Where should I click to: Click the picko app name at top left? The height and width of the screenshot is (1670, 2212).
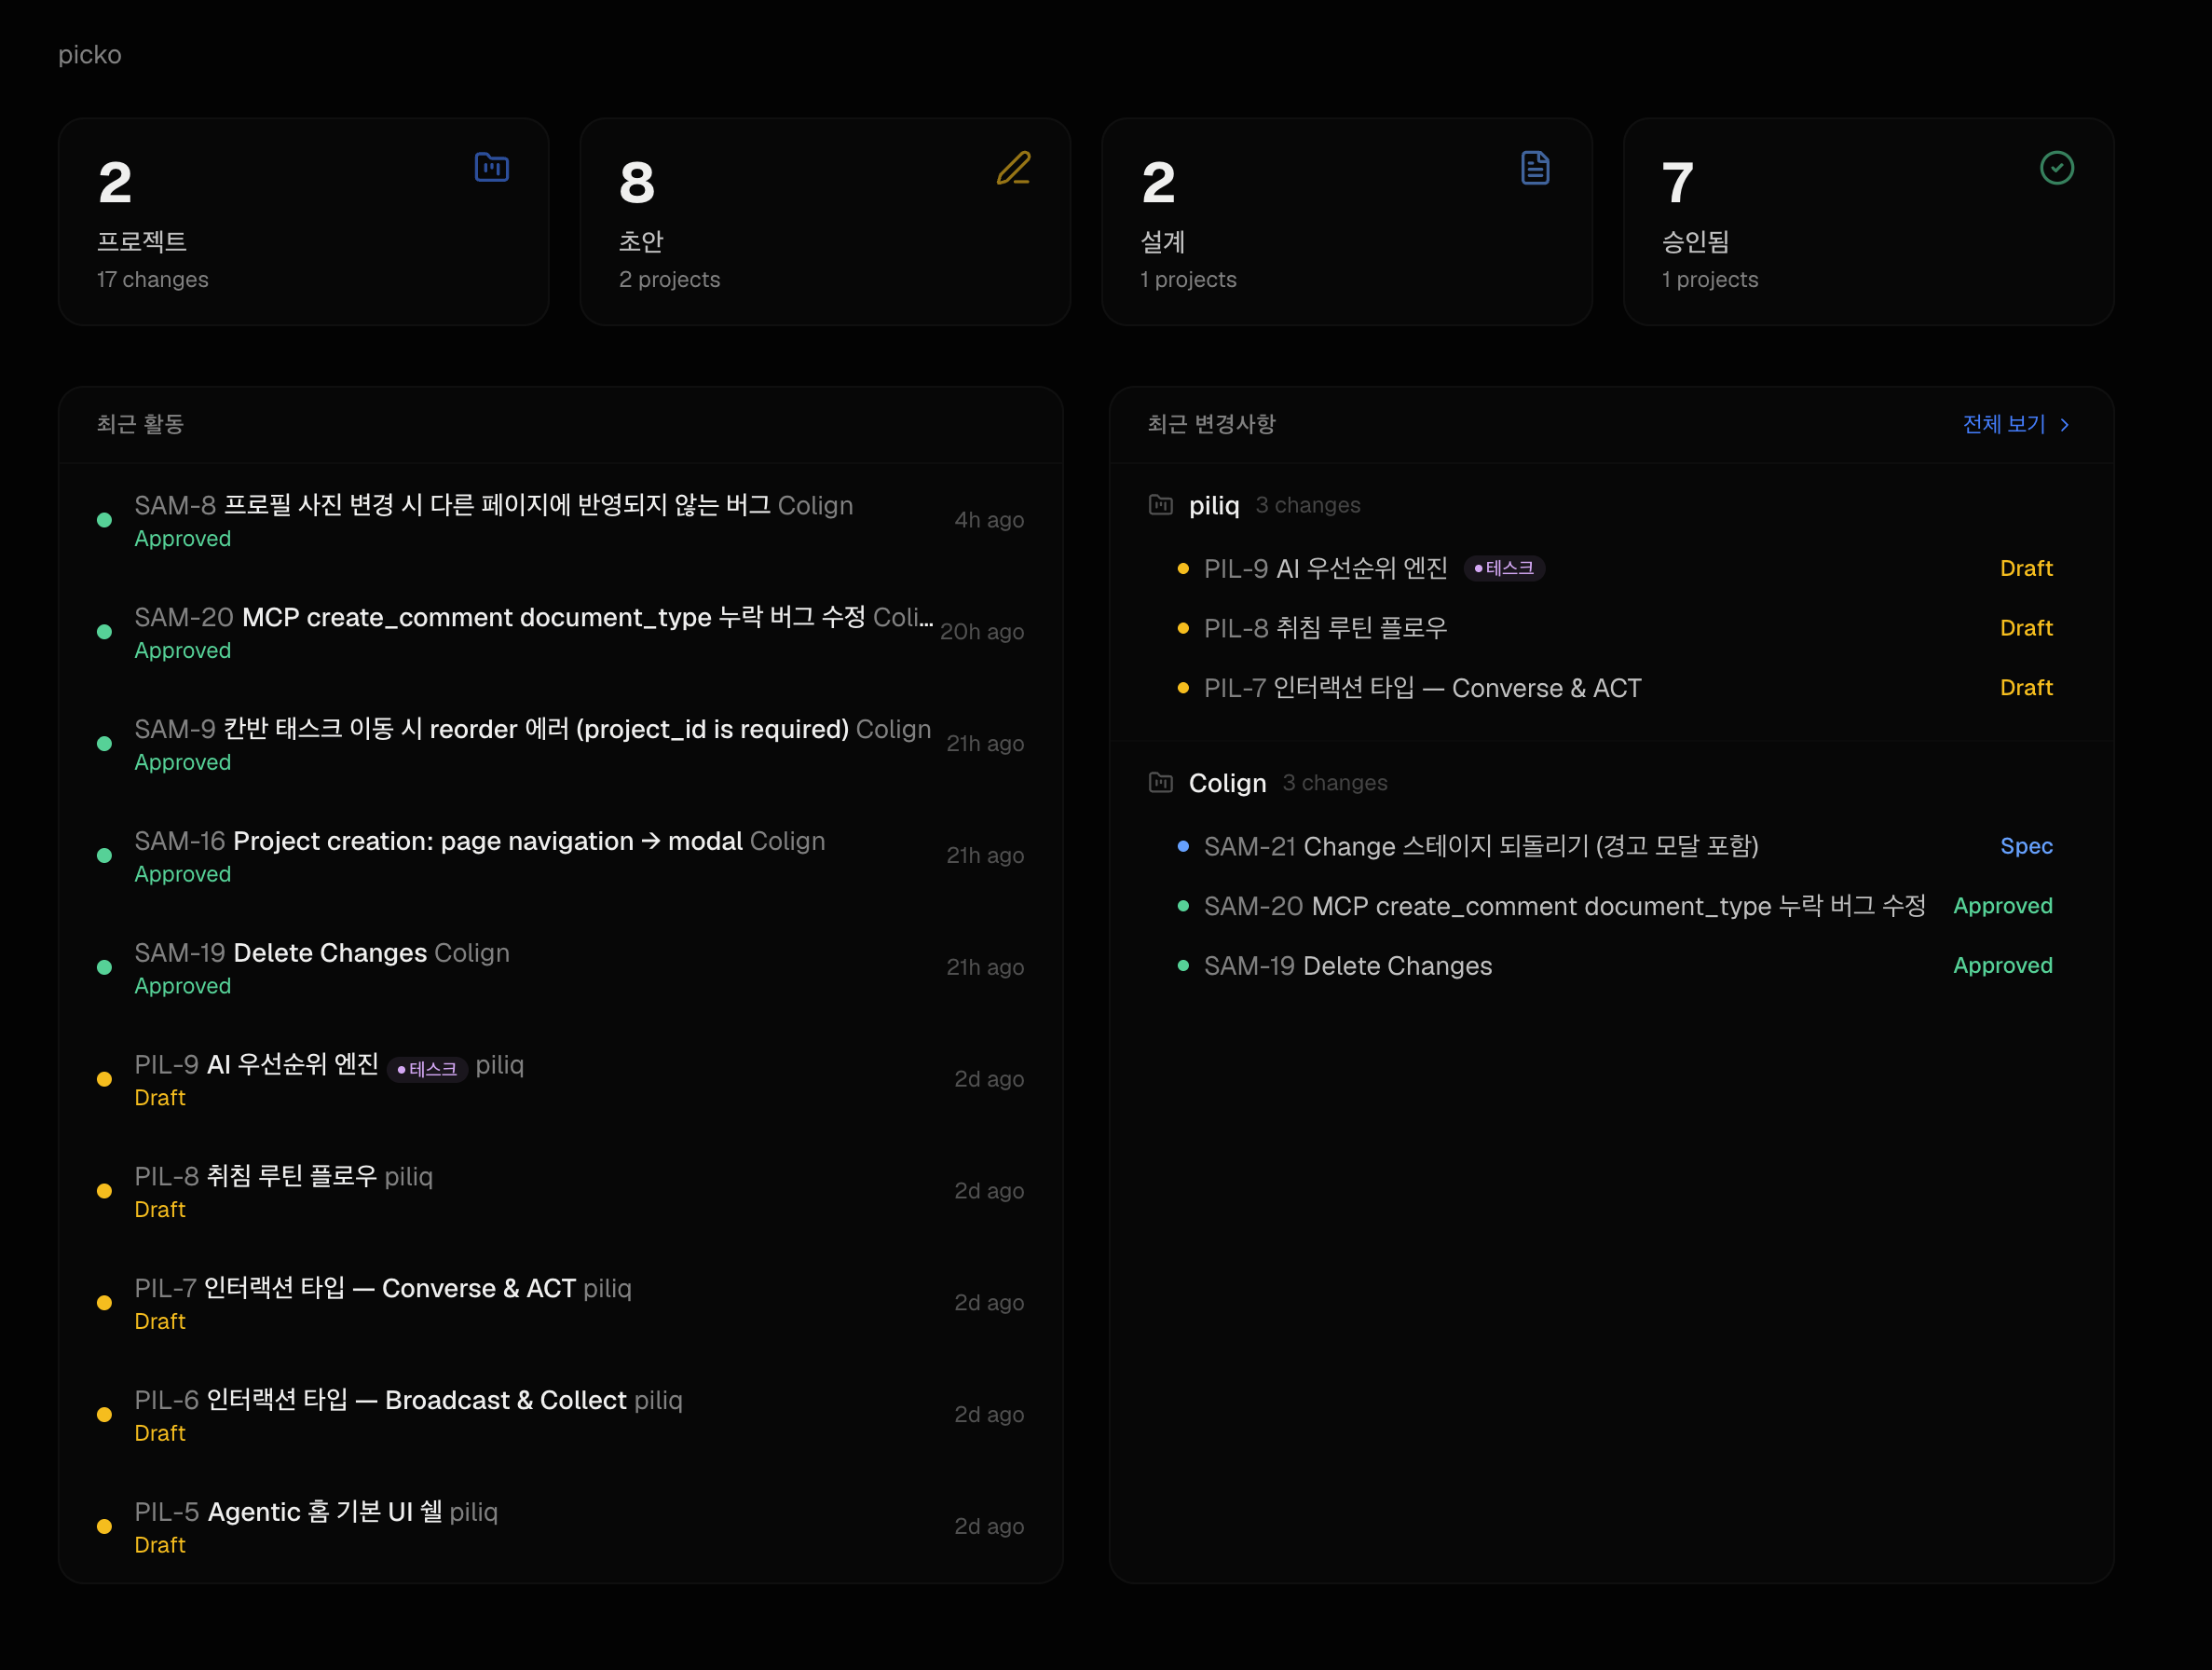pyautogui.click(x=89, y=55)
